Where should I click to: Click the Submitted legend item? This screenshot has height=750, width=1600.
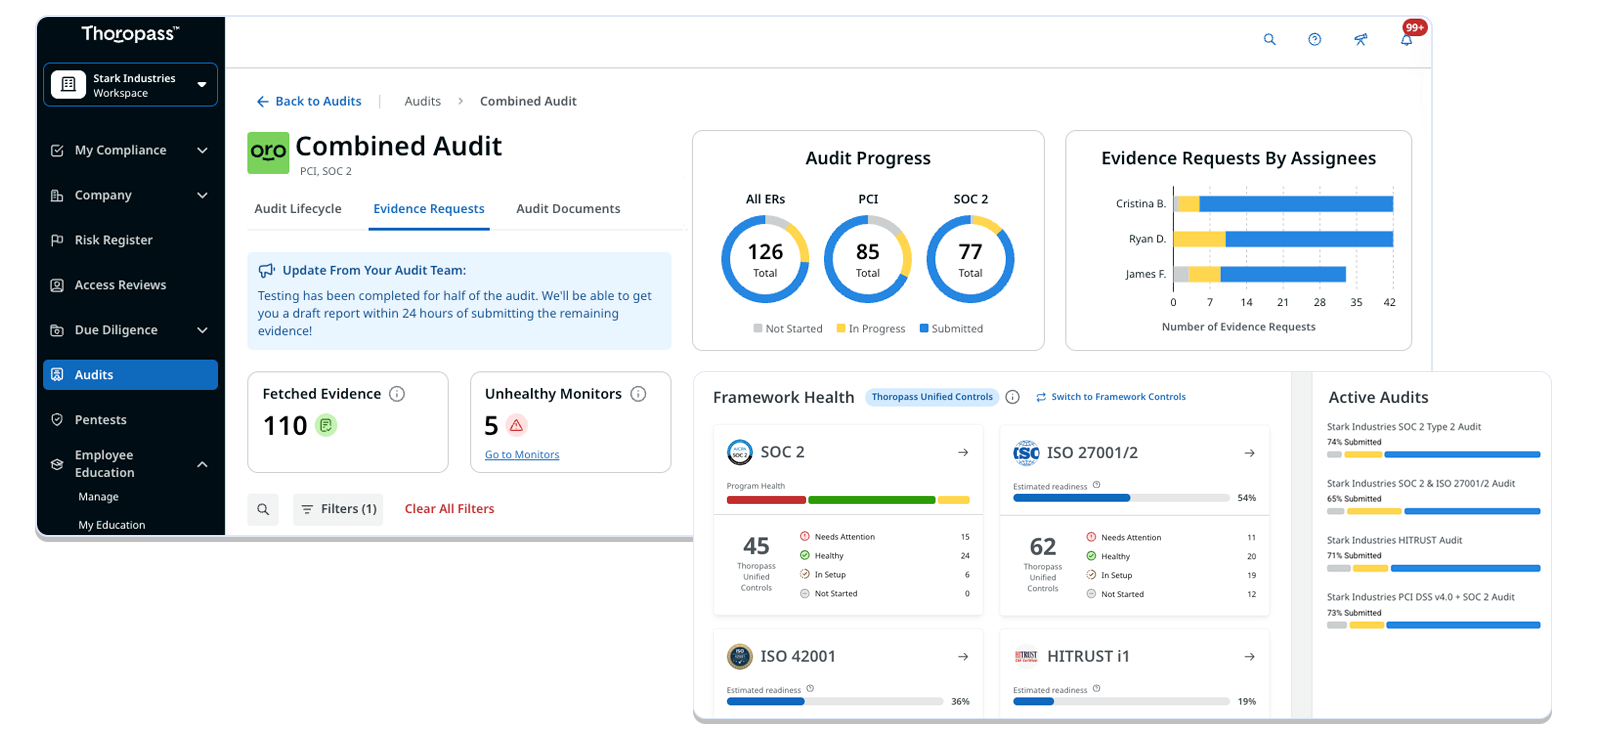tap(951, 329)
